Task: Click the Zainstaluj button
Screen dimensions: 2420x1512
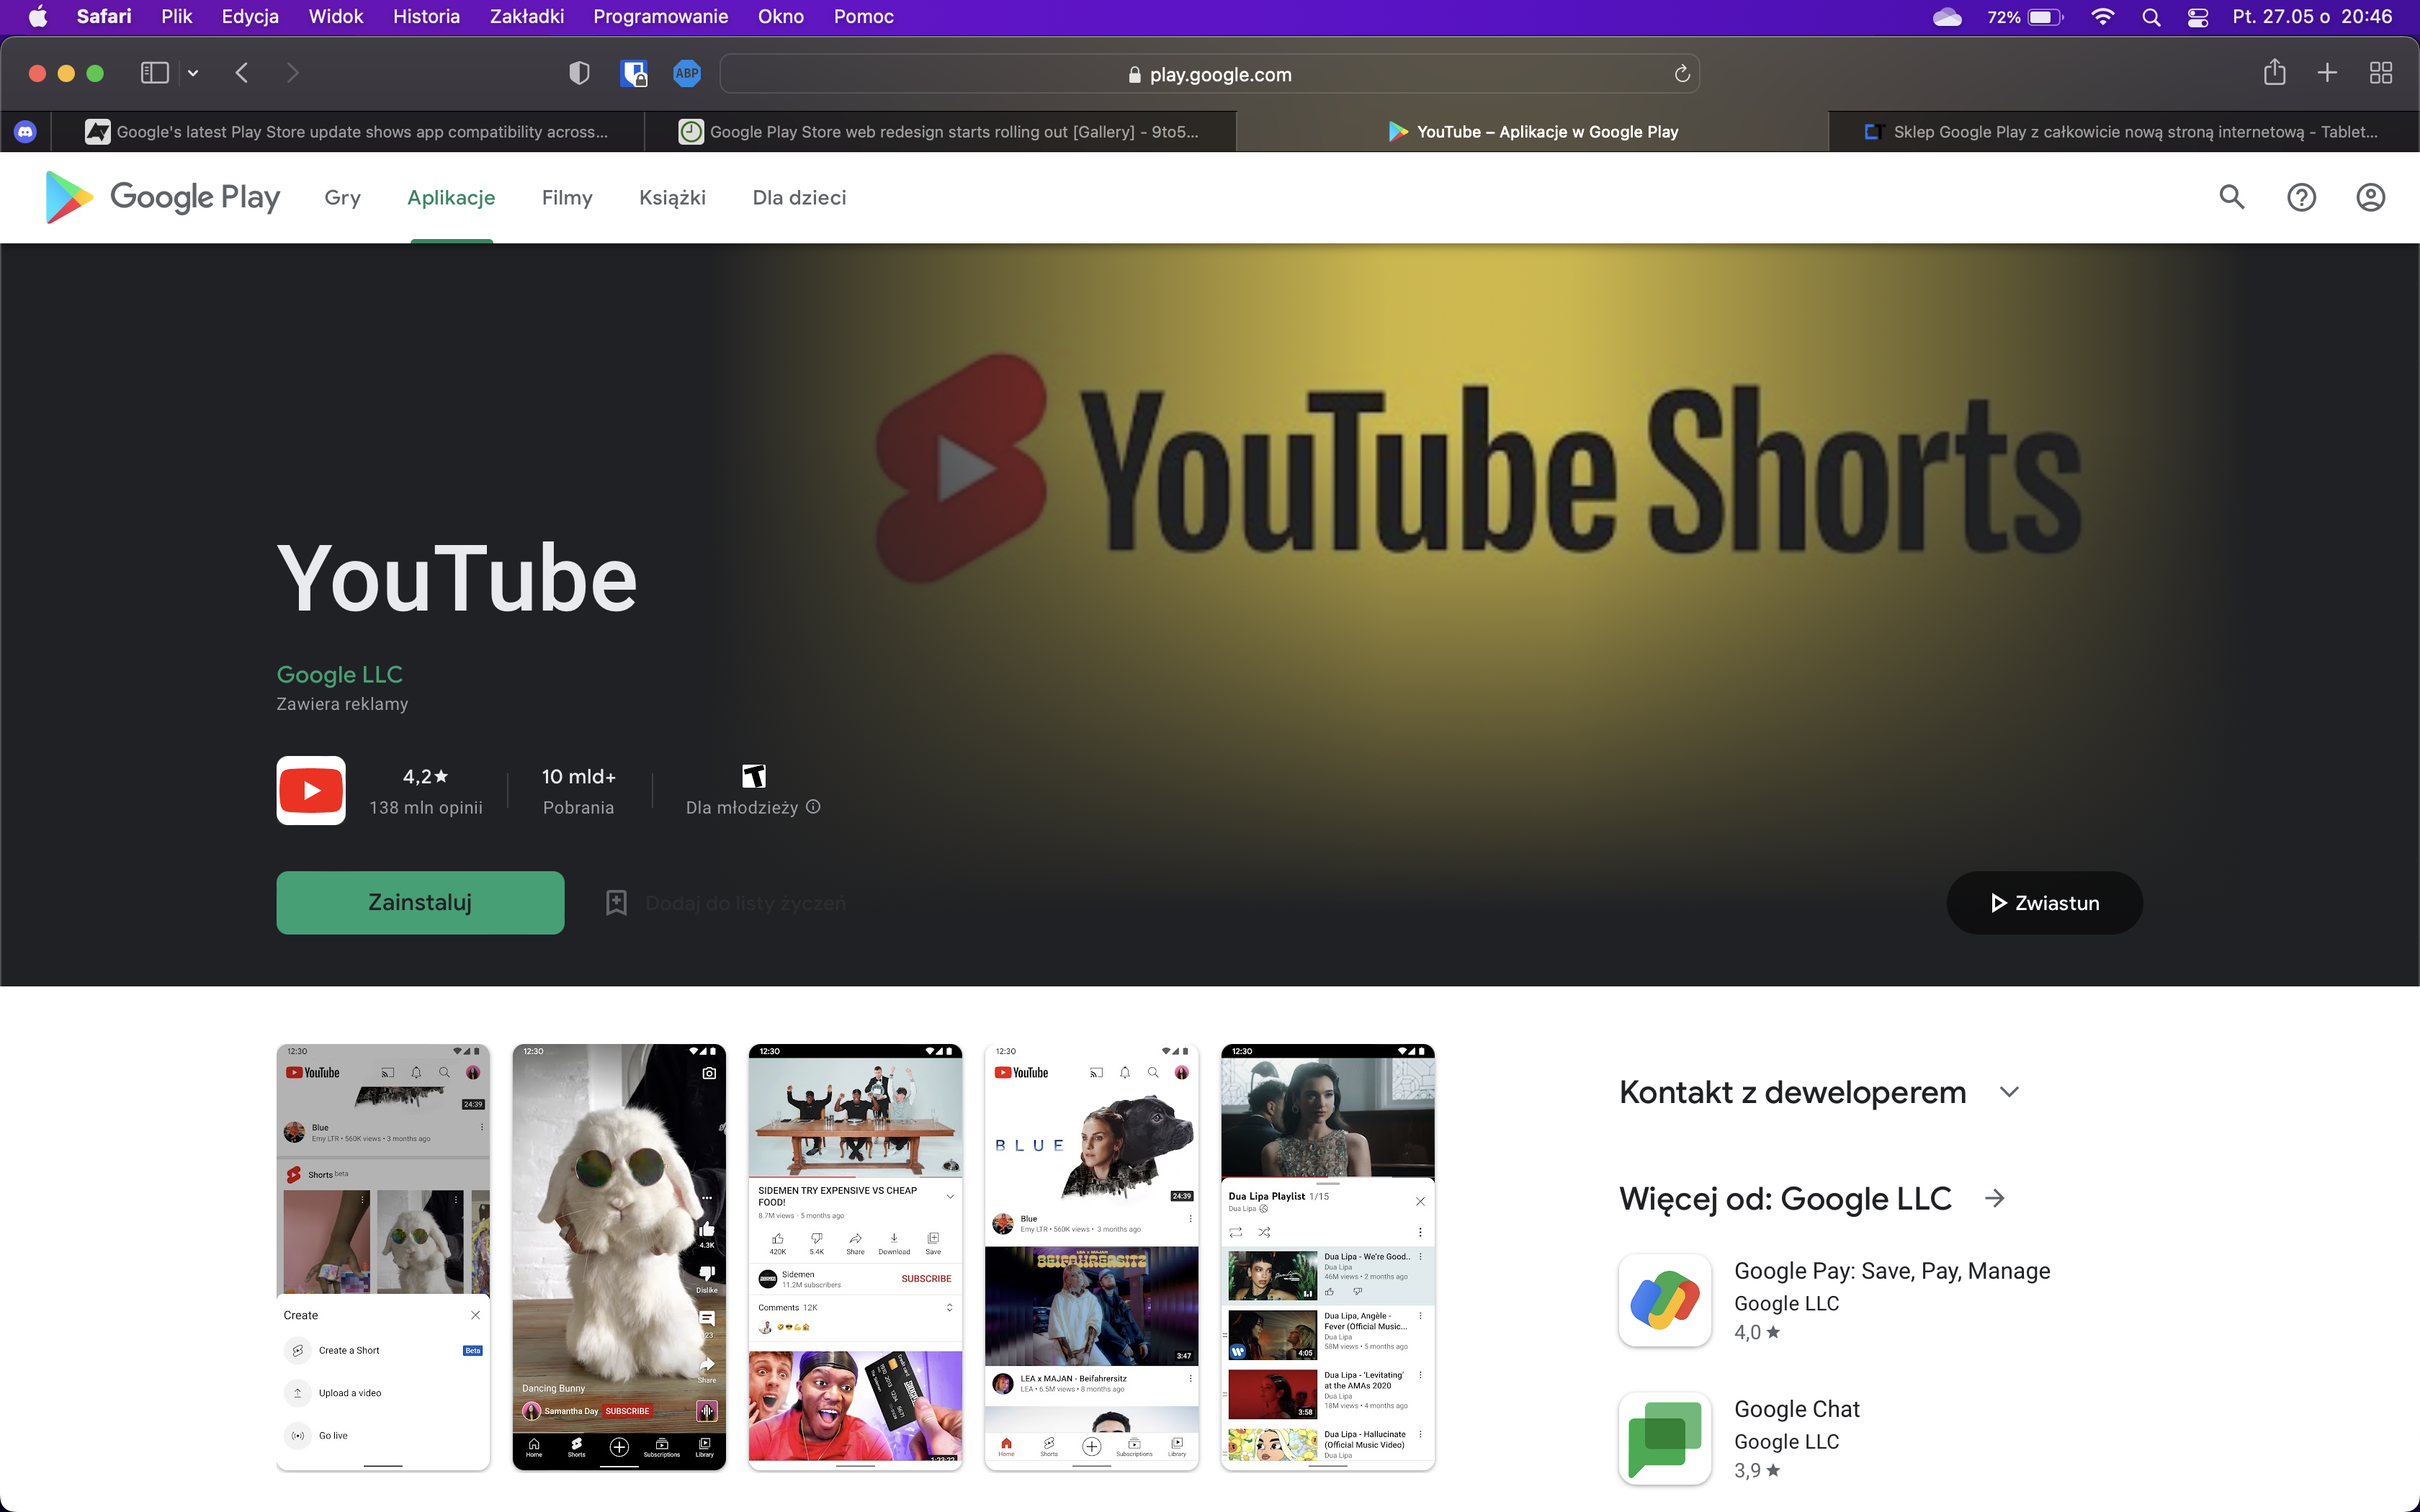Action: coord(420,902)
